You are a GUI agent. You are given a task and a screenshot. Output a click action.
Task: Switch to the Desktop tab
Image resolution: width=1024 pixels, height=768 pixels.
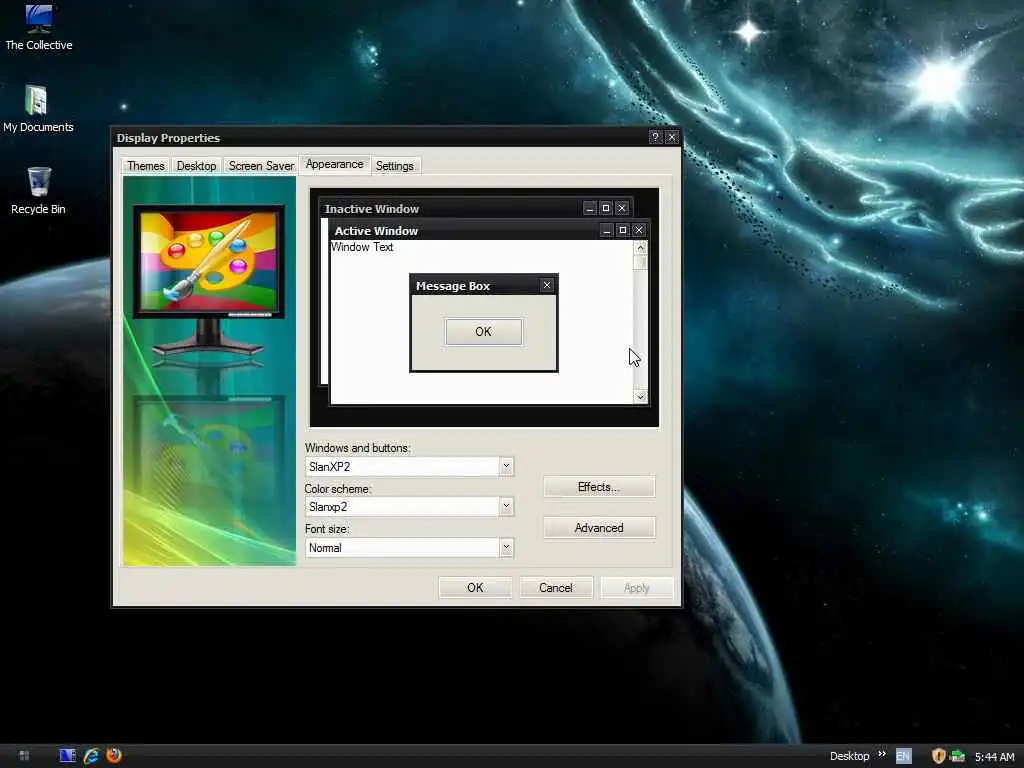(197, 166)
